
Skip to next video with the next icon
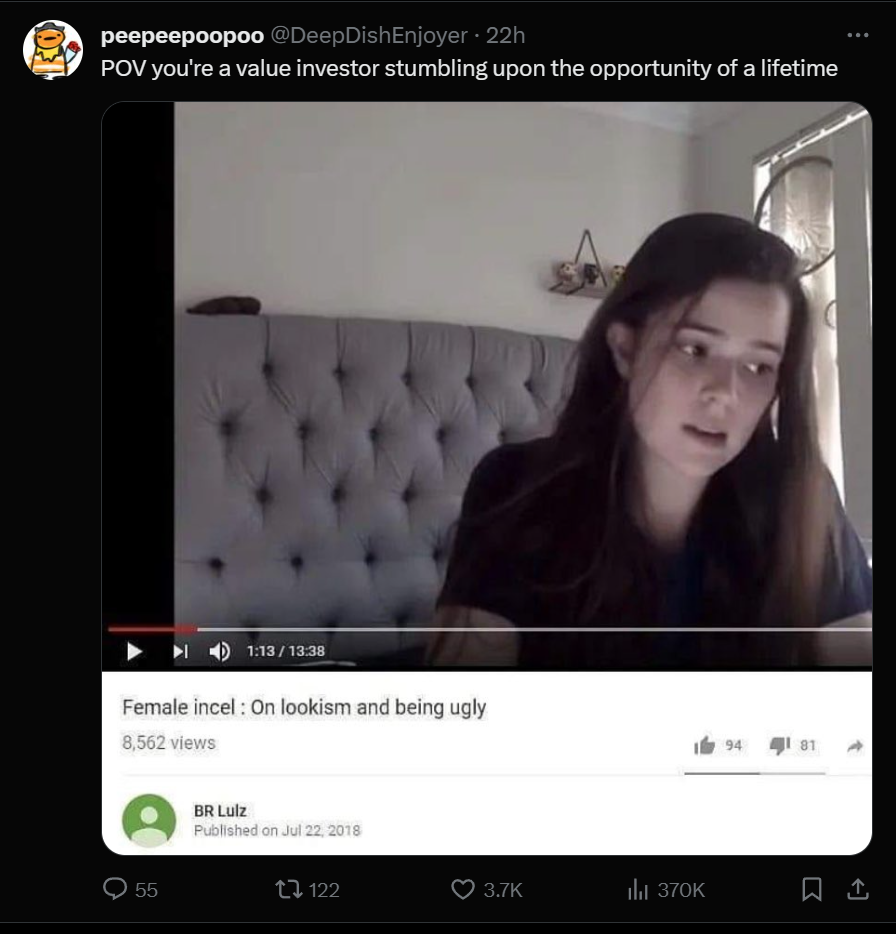[181, 652]
